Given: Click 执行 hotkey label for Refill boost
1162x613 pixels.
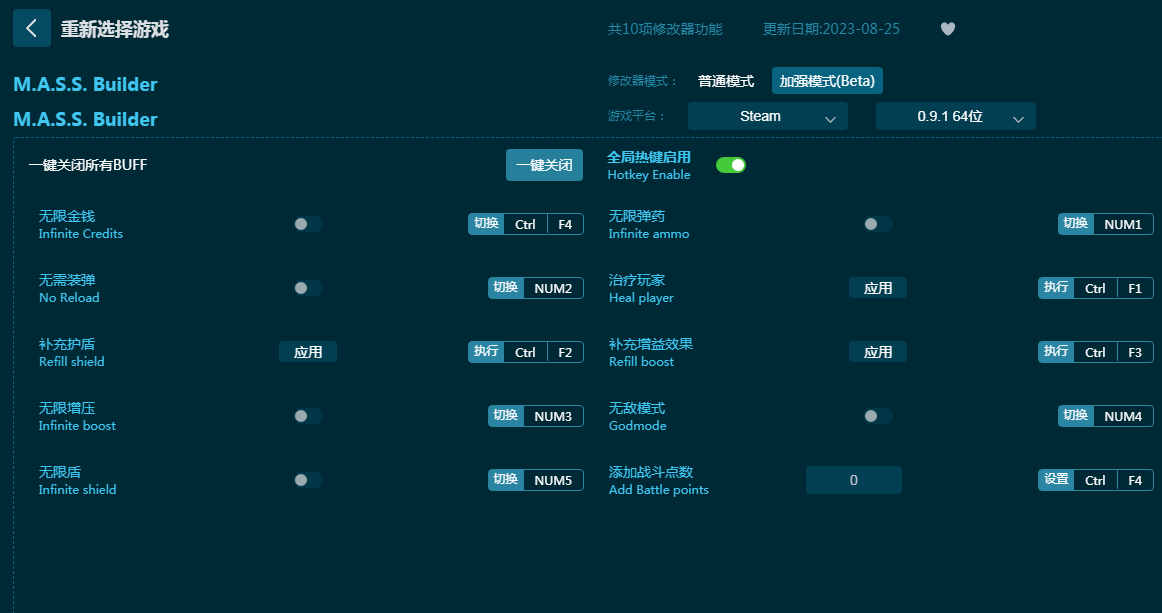Looking at the screenshot, I should point(1056,352).
